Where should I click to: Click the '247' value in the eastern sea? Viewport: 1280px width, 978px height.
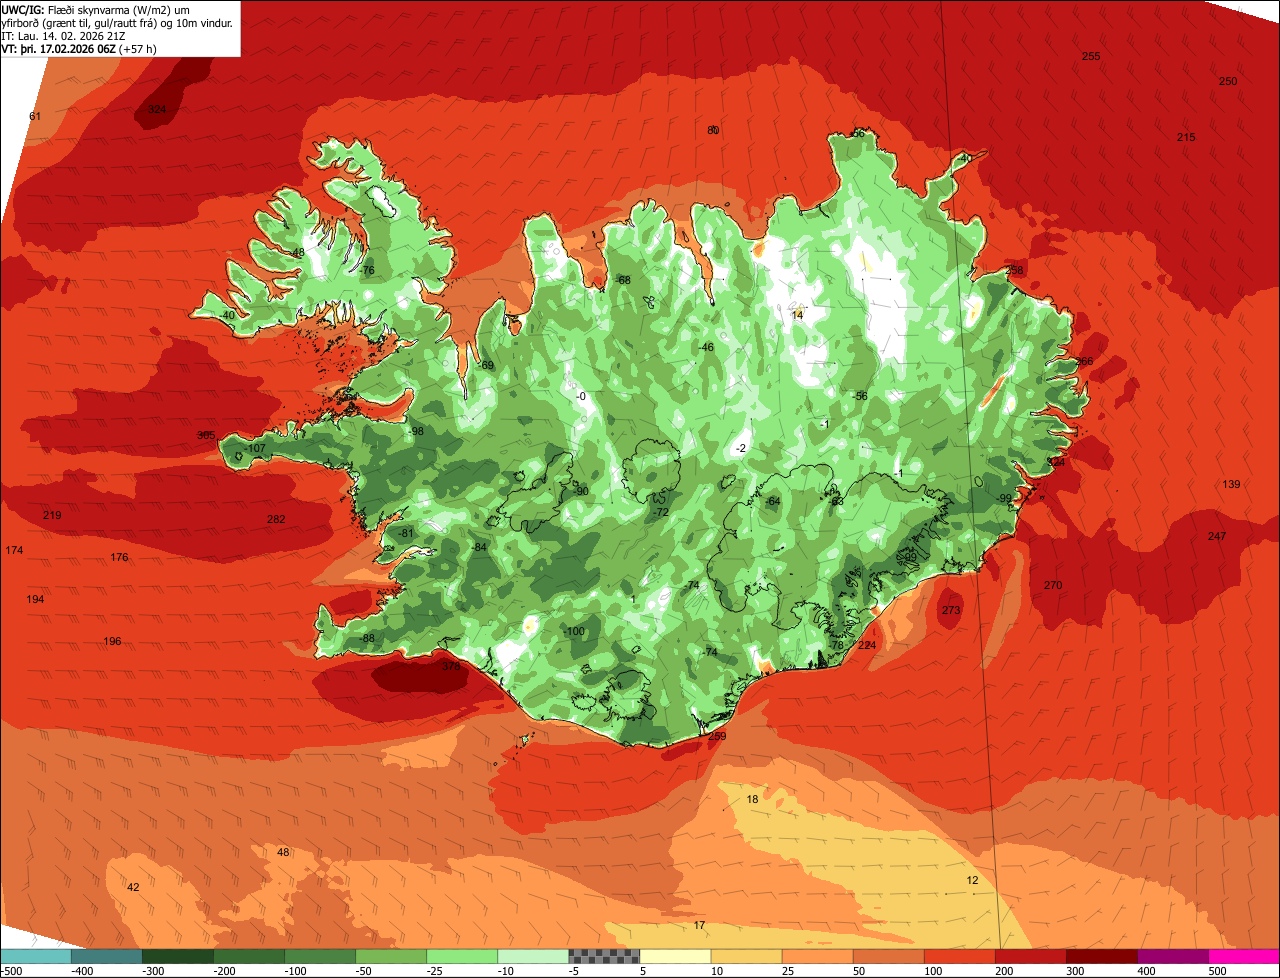click(1216, 537)
